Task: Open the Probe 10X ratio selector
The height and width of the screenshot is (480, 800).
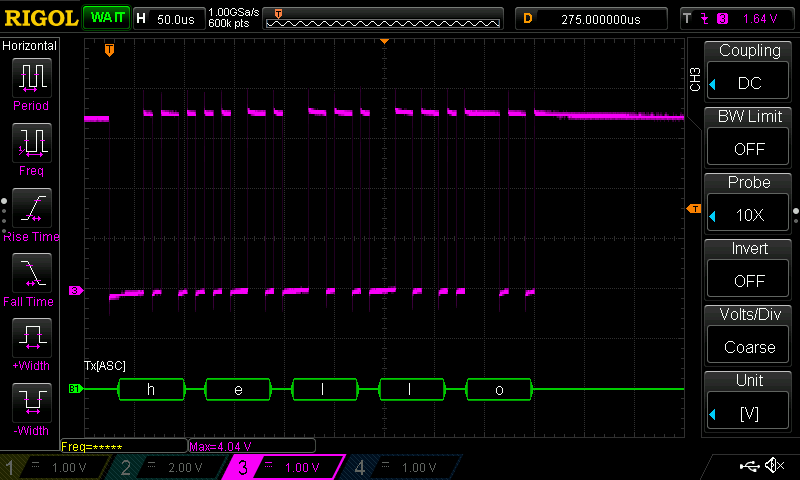Action: click(749, 200)
